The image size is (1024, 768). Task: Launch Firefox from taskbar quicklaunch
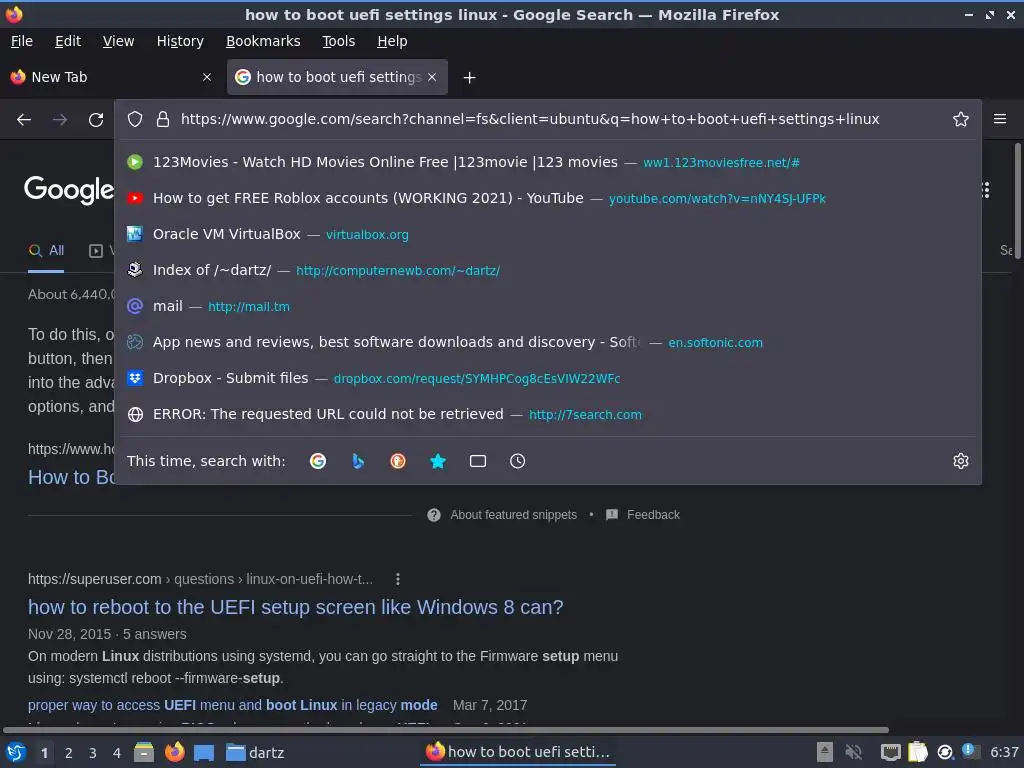pyautogui.click(x=174, y=752)
